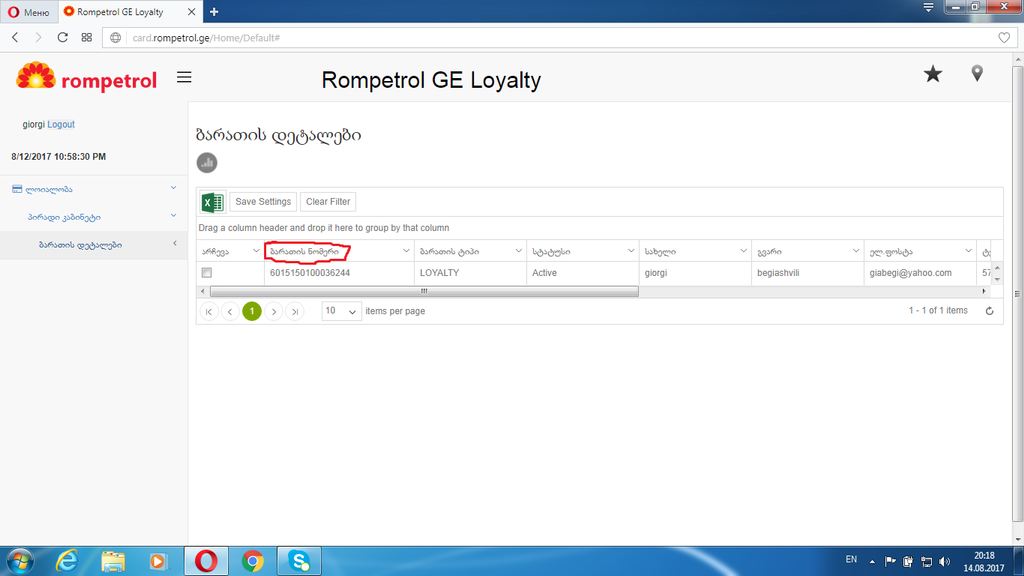Click horizontal grid scrollbar thumb
Image resolution: width=1024 pixels, height=576 pixels.
click(x=424, y=291)
